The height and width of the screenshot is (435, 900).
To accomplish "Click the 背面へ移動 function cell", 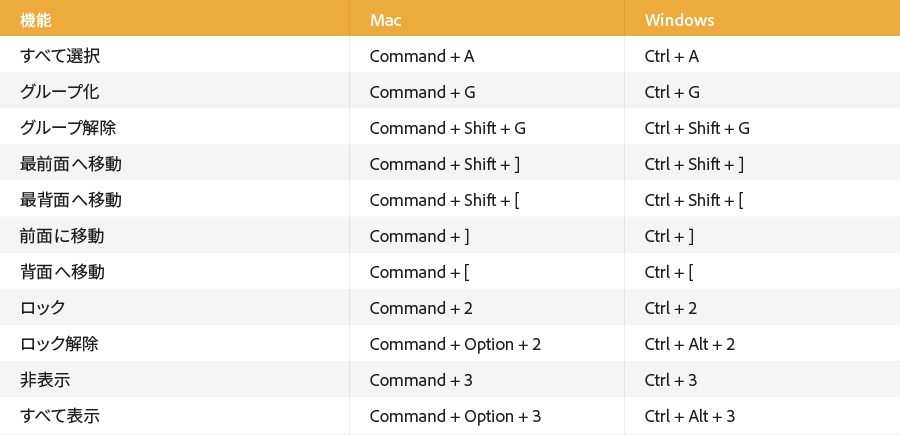I will point(61,272).
